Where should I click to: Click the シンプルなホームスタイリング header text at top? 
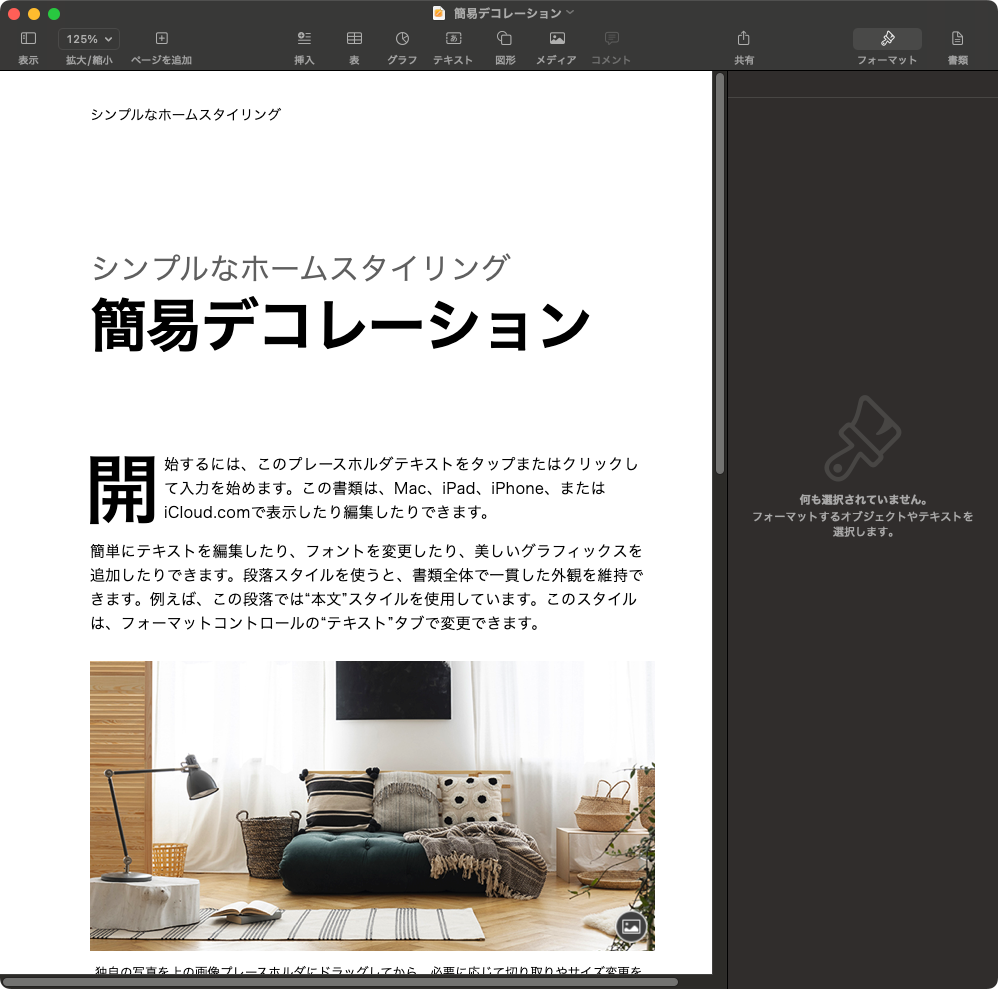185,114
